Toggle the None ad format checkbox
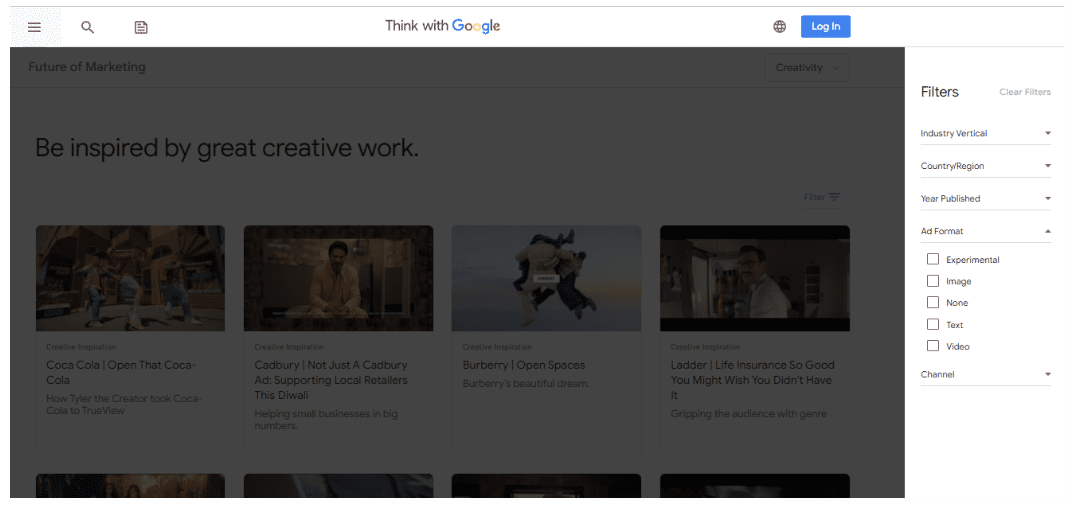The height and width of the screenshot is (514, 1083). coord(933,303)
